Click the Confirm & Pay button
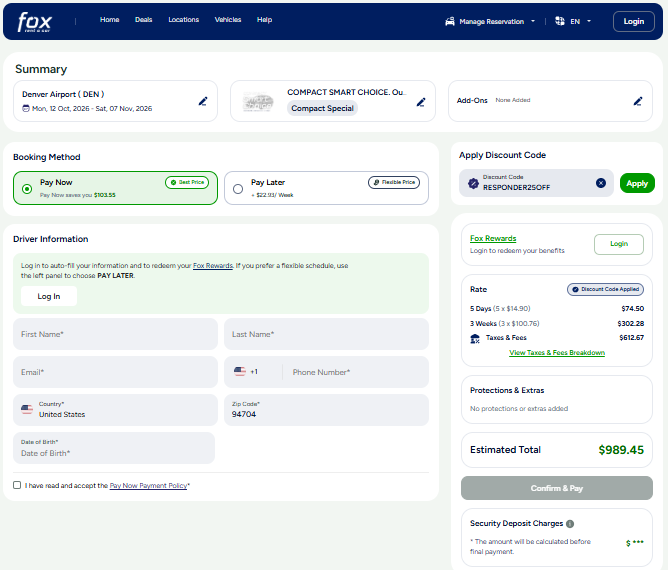Viewport: 668px width, 570px height. [x=557, y=488]
